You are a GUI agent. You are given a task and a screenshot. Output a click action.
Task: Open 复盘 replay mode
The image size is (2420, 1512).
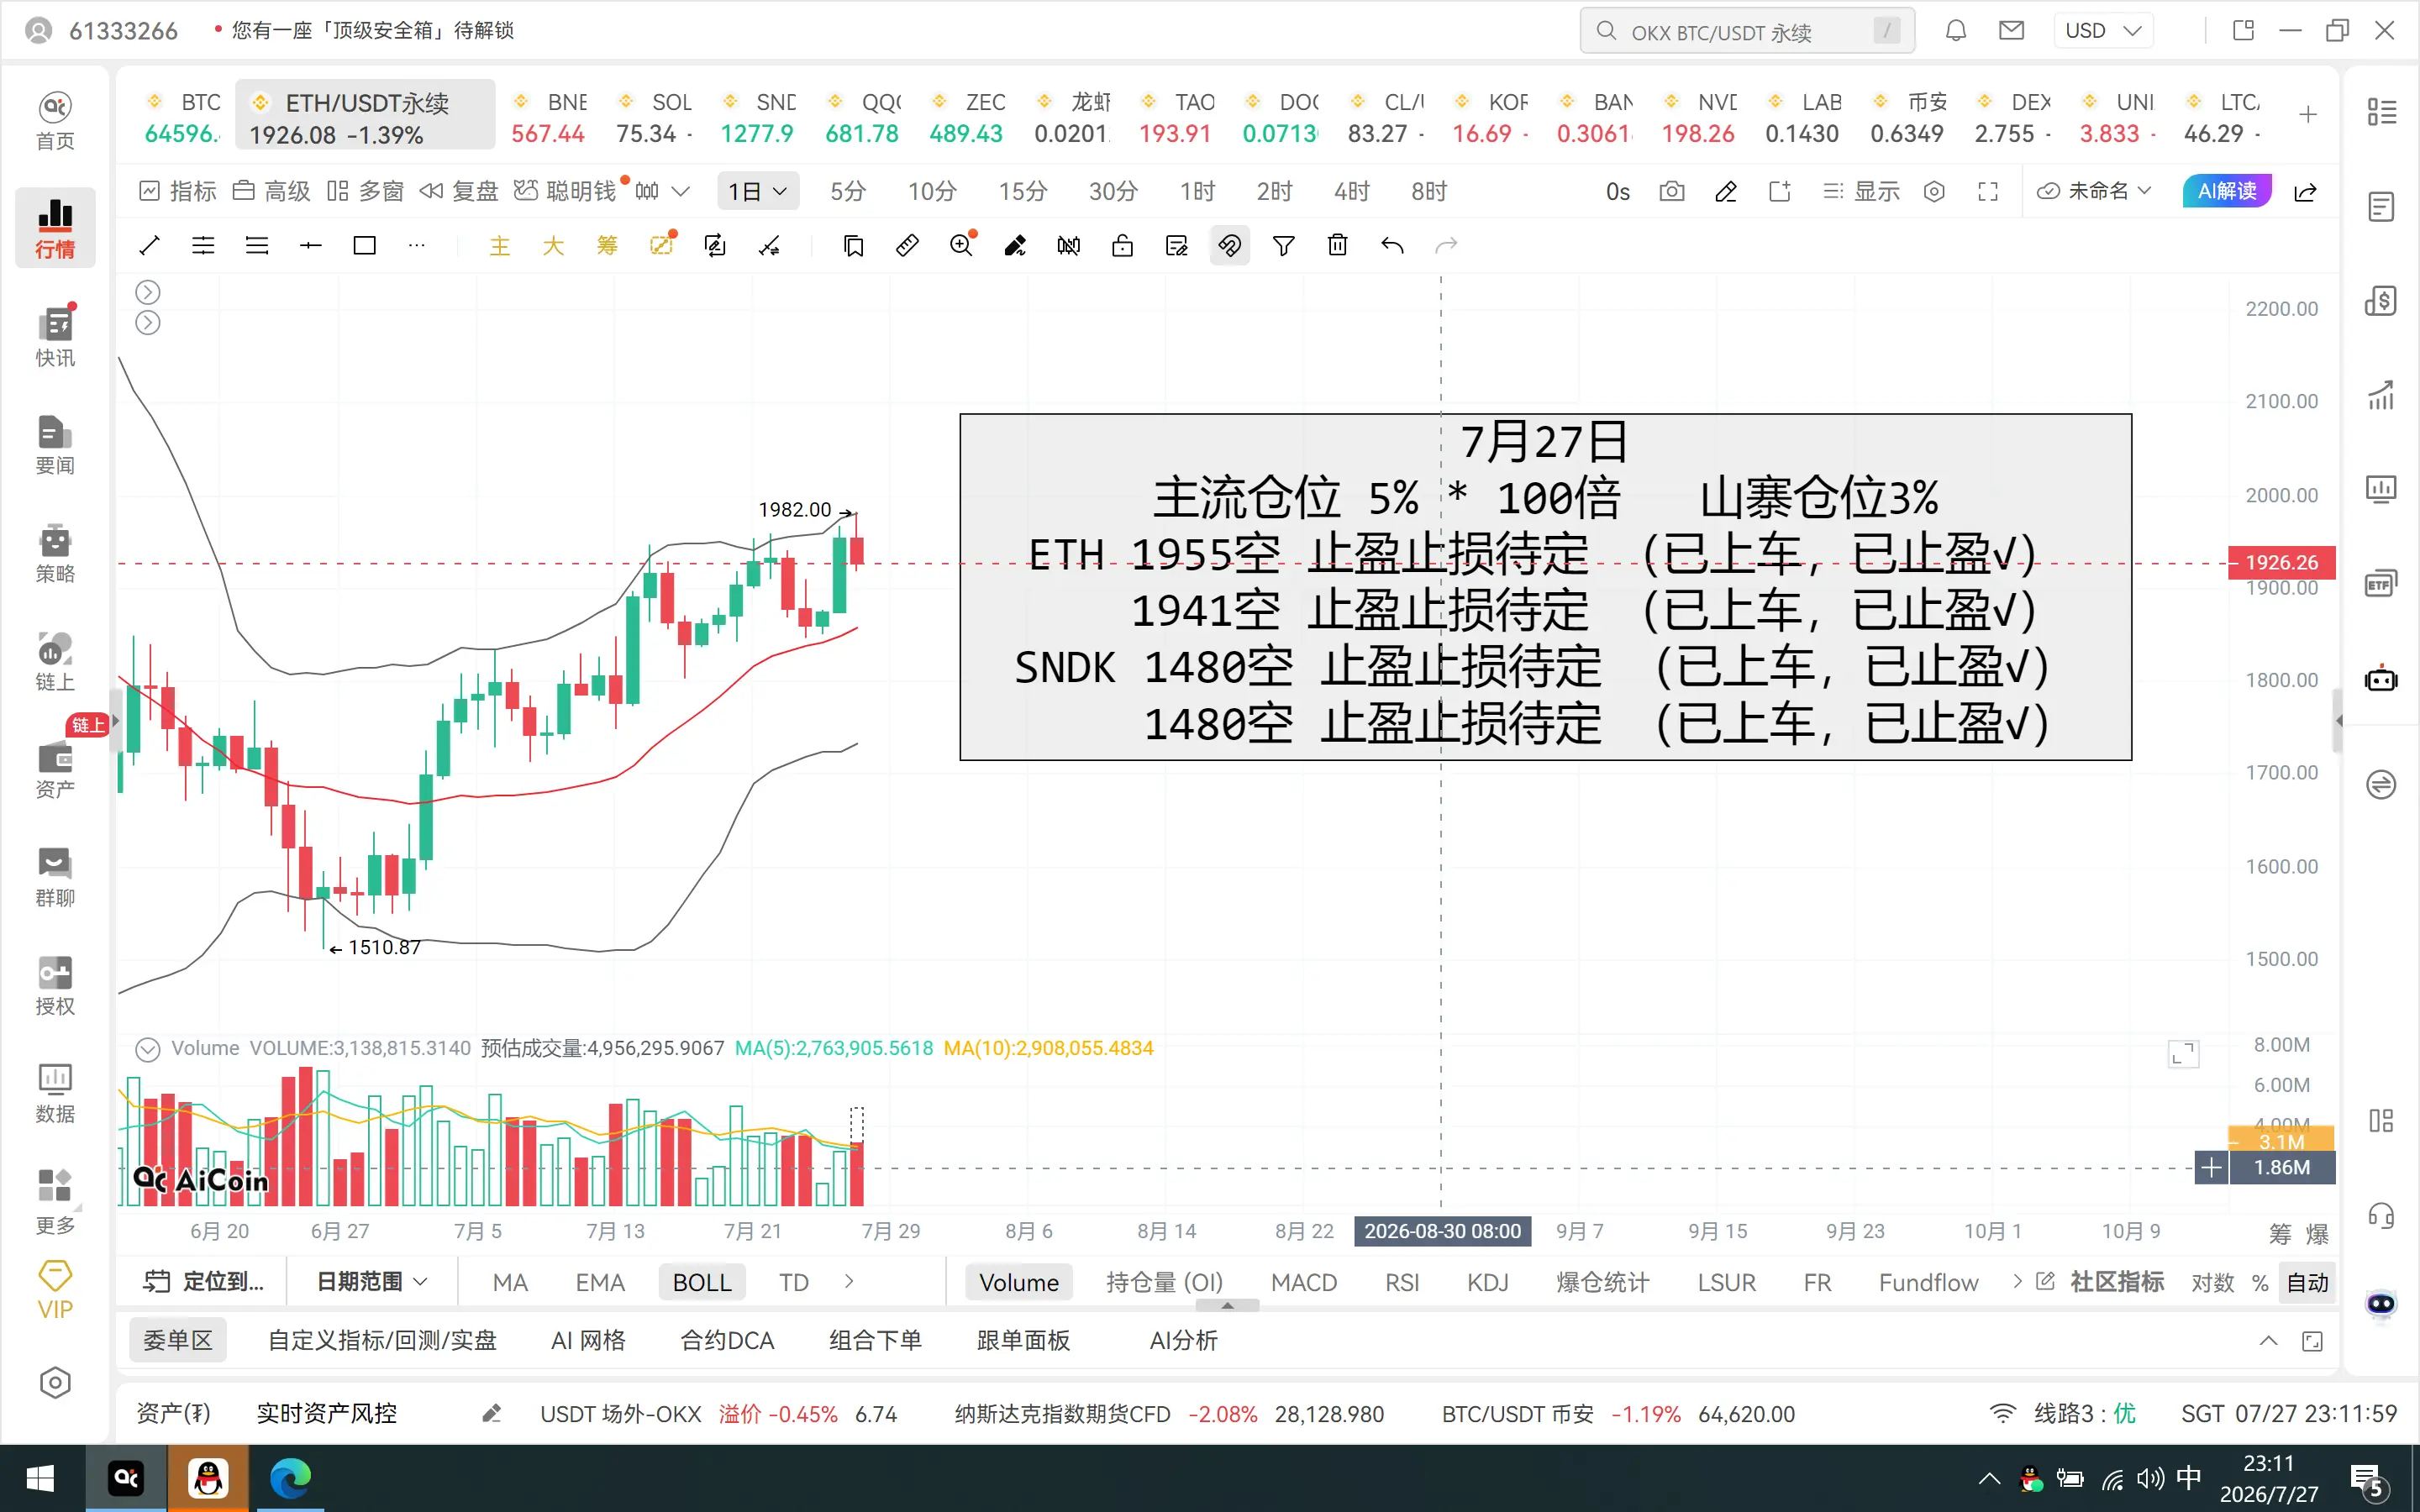coord(459,191)
